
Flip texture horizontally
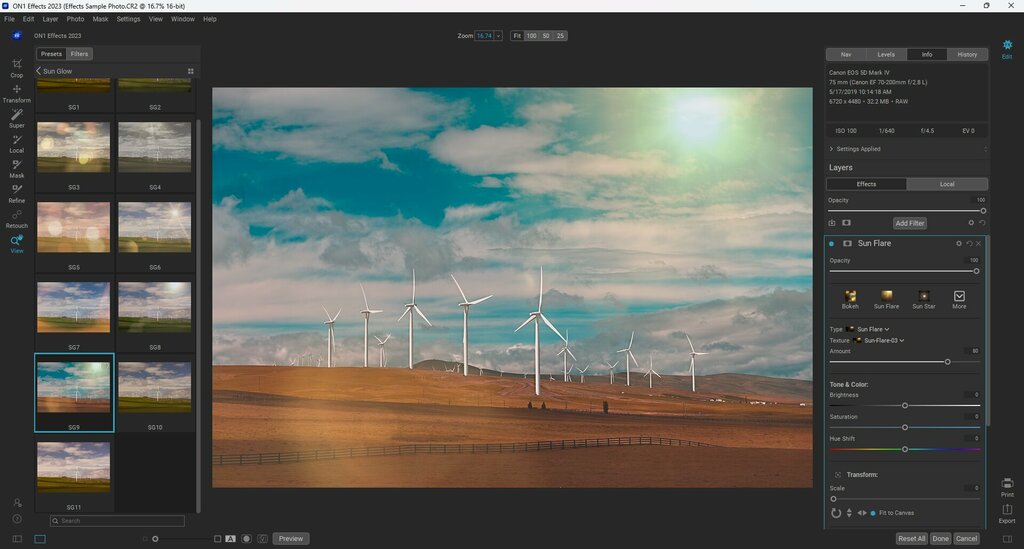tap(861, 513)
